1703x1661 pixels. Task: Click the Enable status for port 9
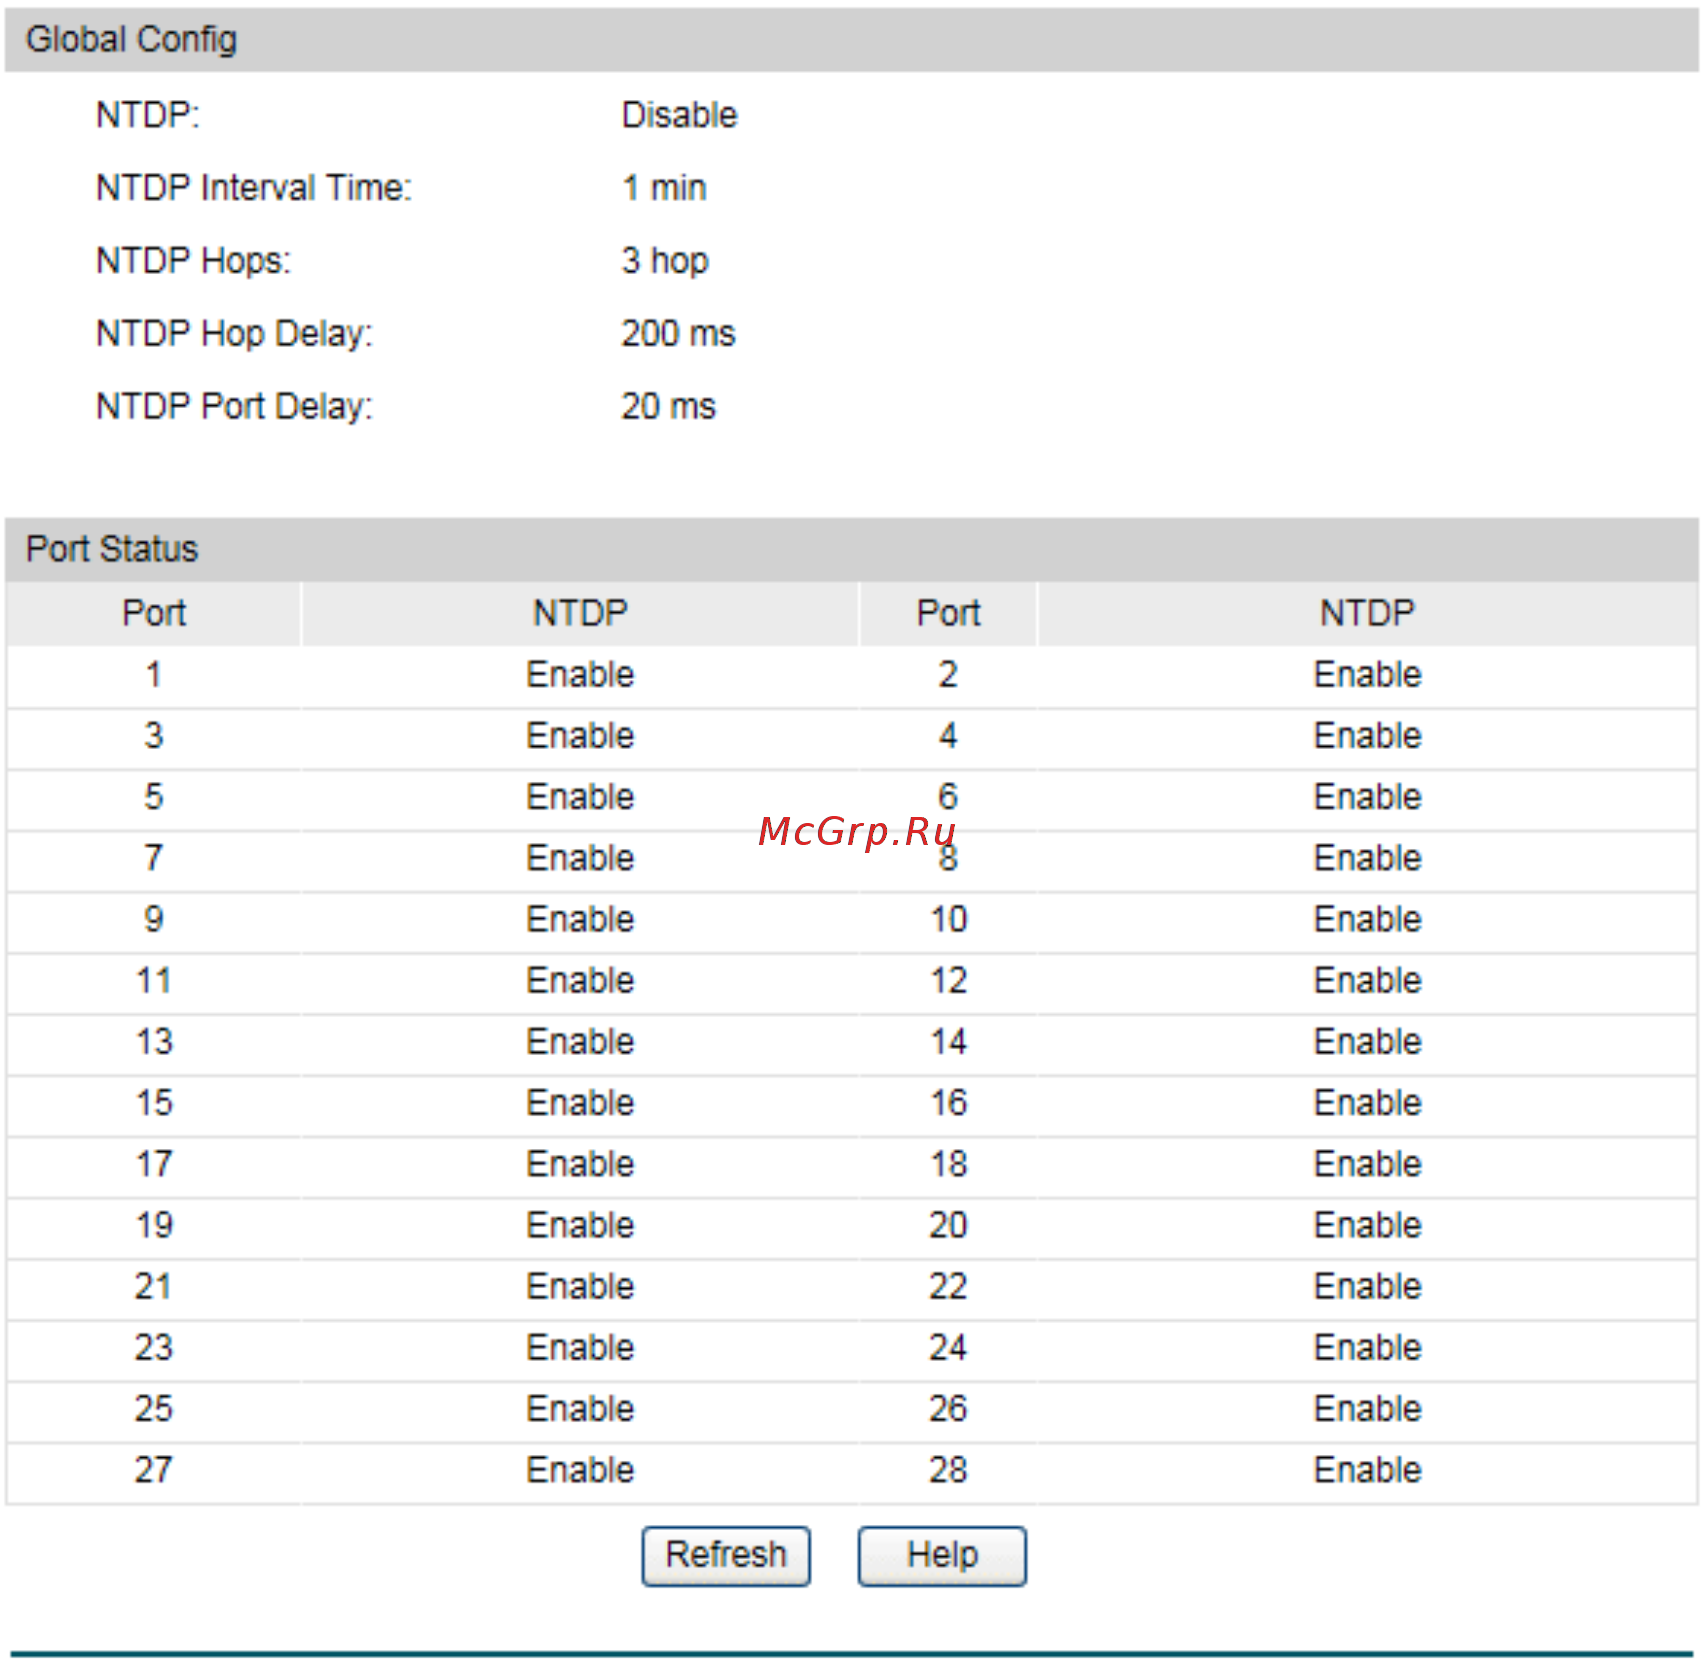[x=580, y=920]
